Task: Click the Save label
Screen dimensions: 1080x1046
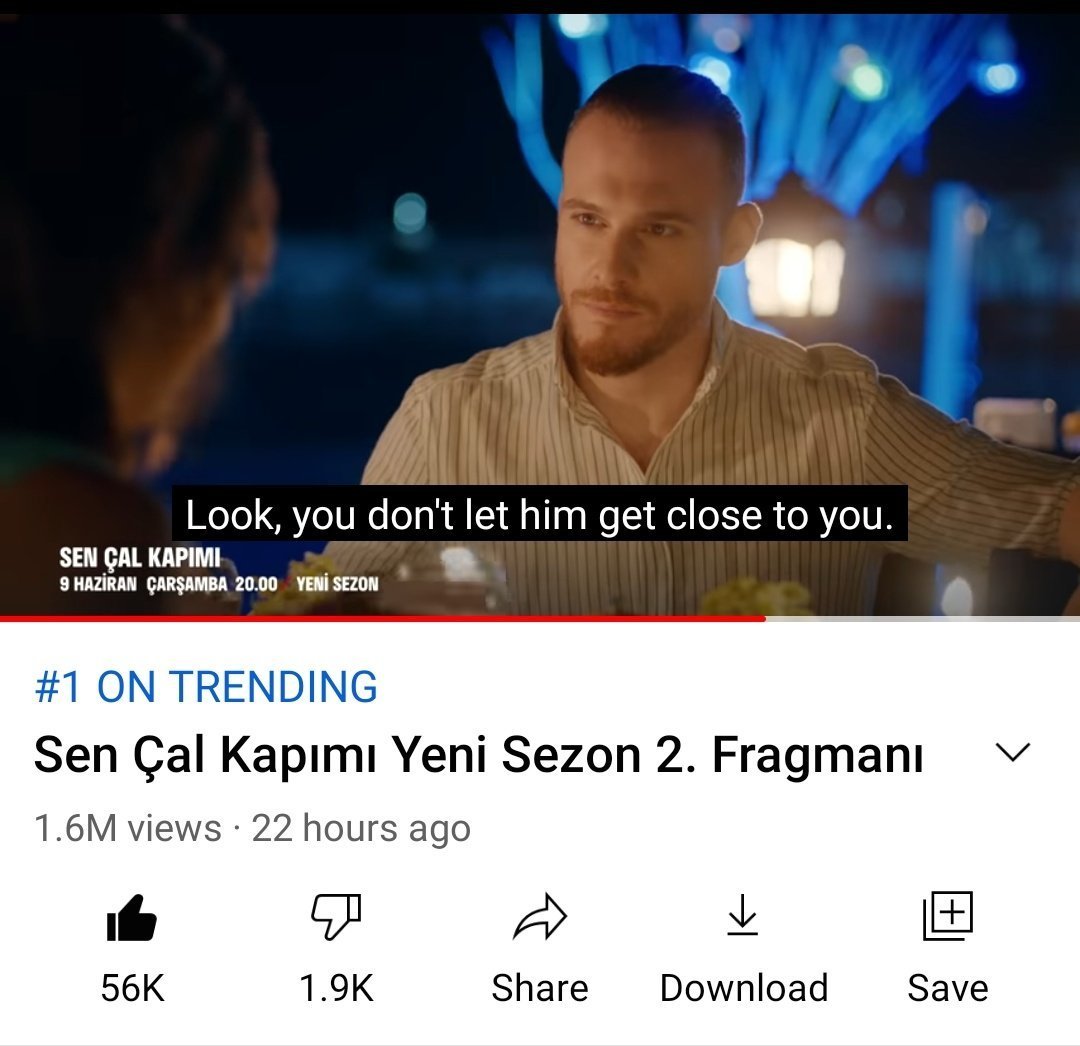Action: click(948, 988)
